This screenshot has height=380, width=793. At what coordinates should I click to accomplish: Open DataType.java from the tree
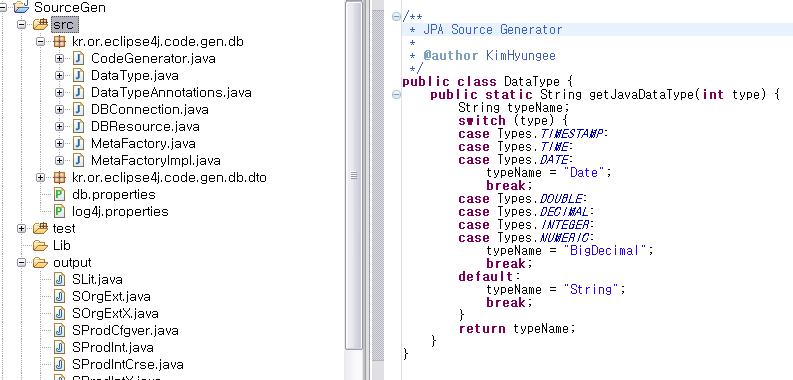tap(135, 75)
